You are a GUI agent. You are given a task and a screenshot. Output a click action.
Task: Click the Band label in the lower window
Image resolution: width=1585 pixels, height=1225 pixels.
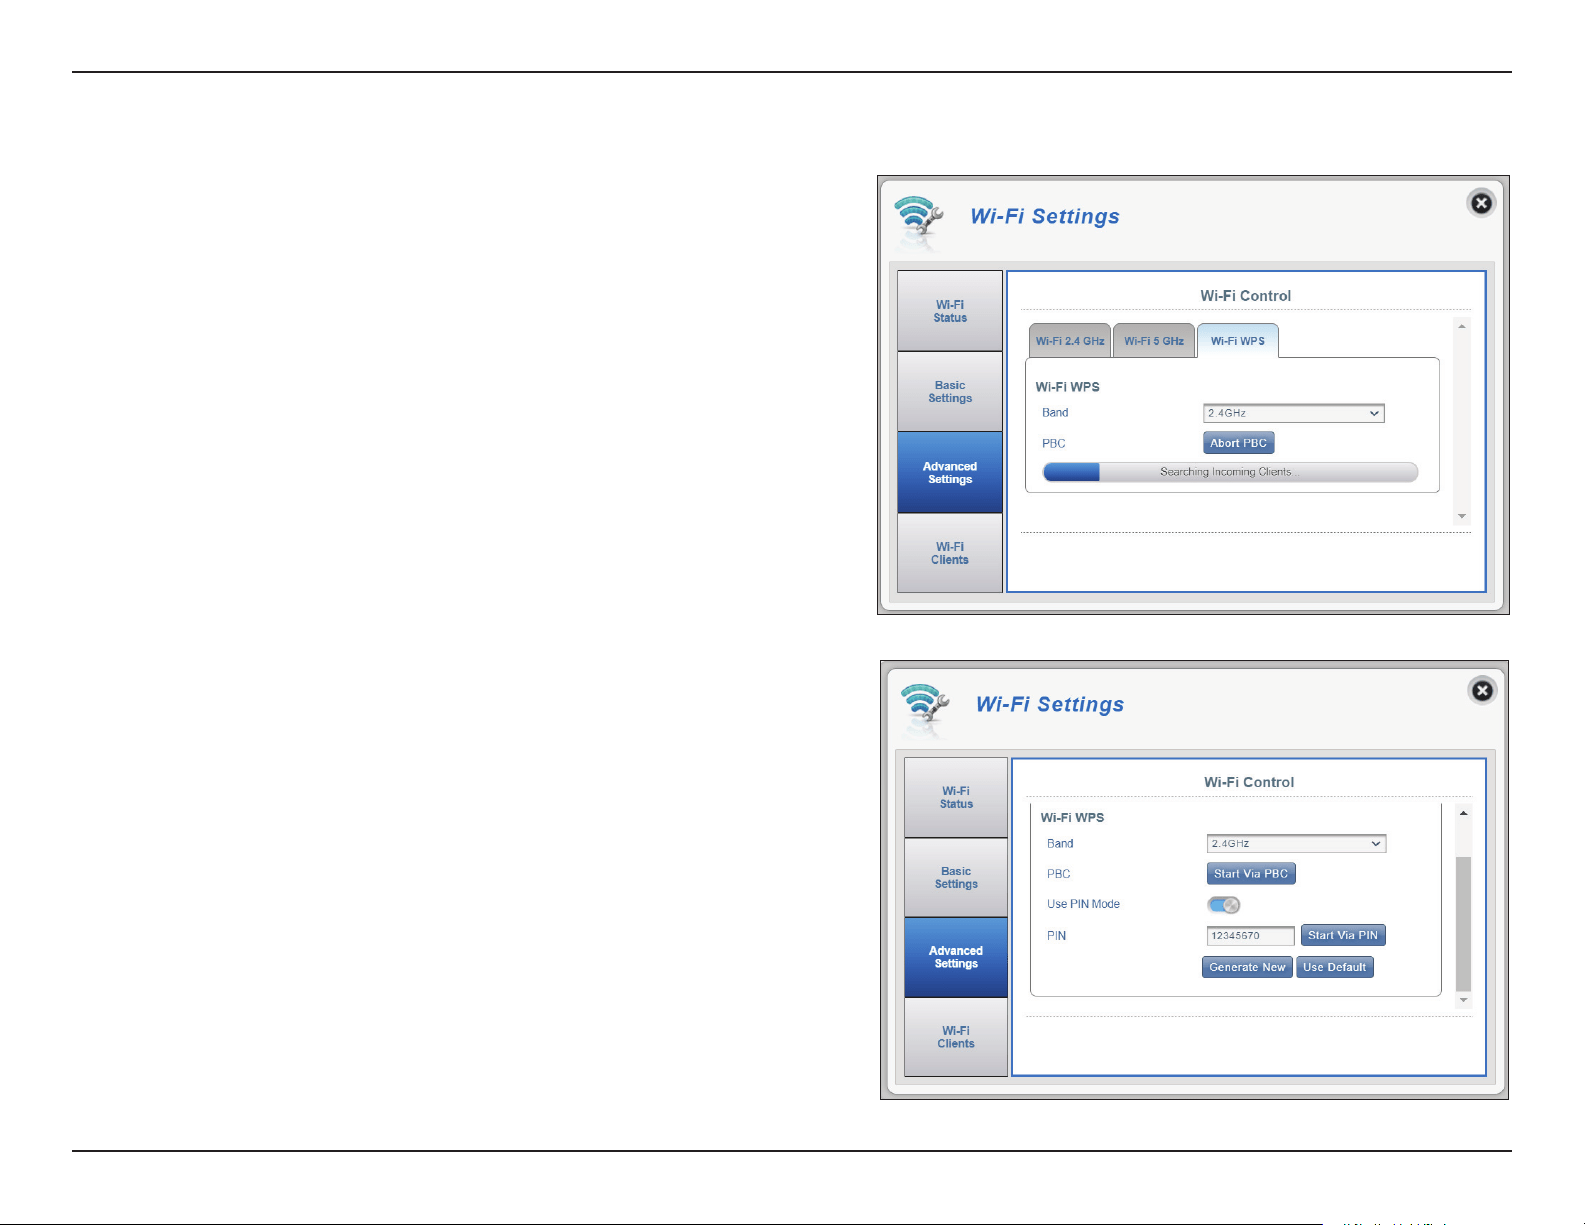[1060, 844]
